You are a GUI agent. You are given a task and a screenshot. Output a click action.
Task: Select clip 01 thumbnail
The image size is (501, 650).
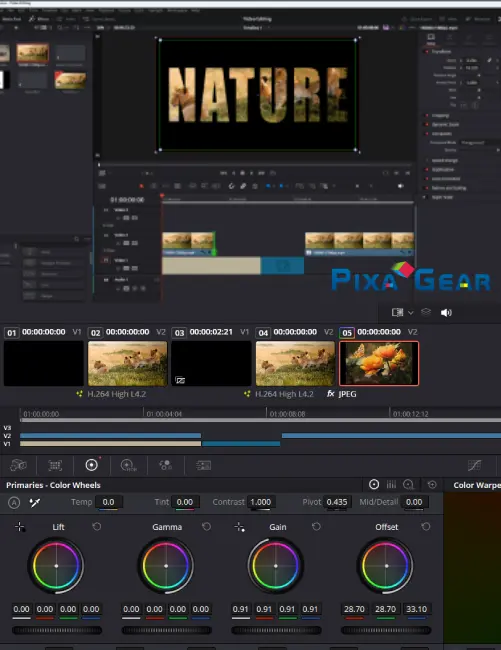(x=44, y=363)
